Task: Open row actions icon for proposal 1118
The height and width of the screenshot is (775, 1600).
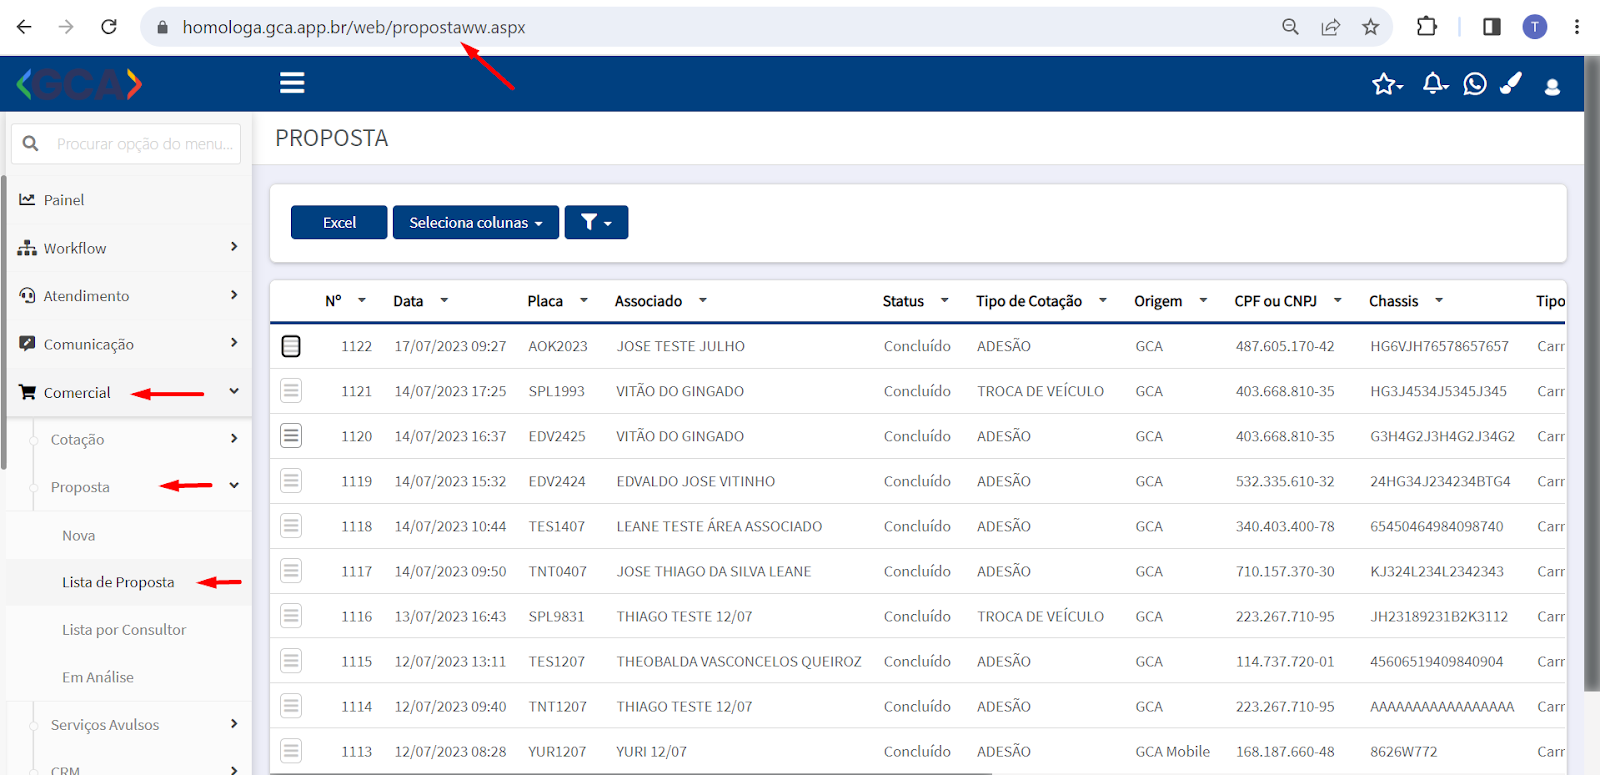Action: 291,526
